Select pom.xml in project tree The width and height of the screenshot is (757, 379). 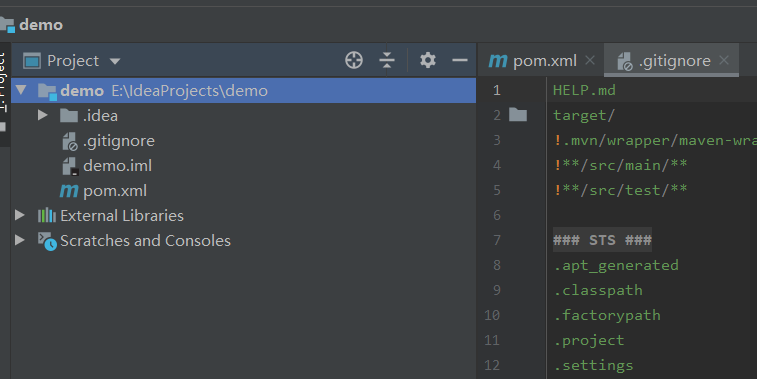coord(115,191)
